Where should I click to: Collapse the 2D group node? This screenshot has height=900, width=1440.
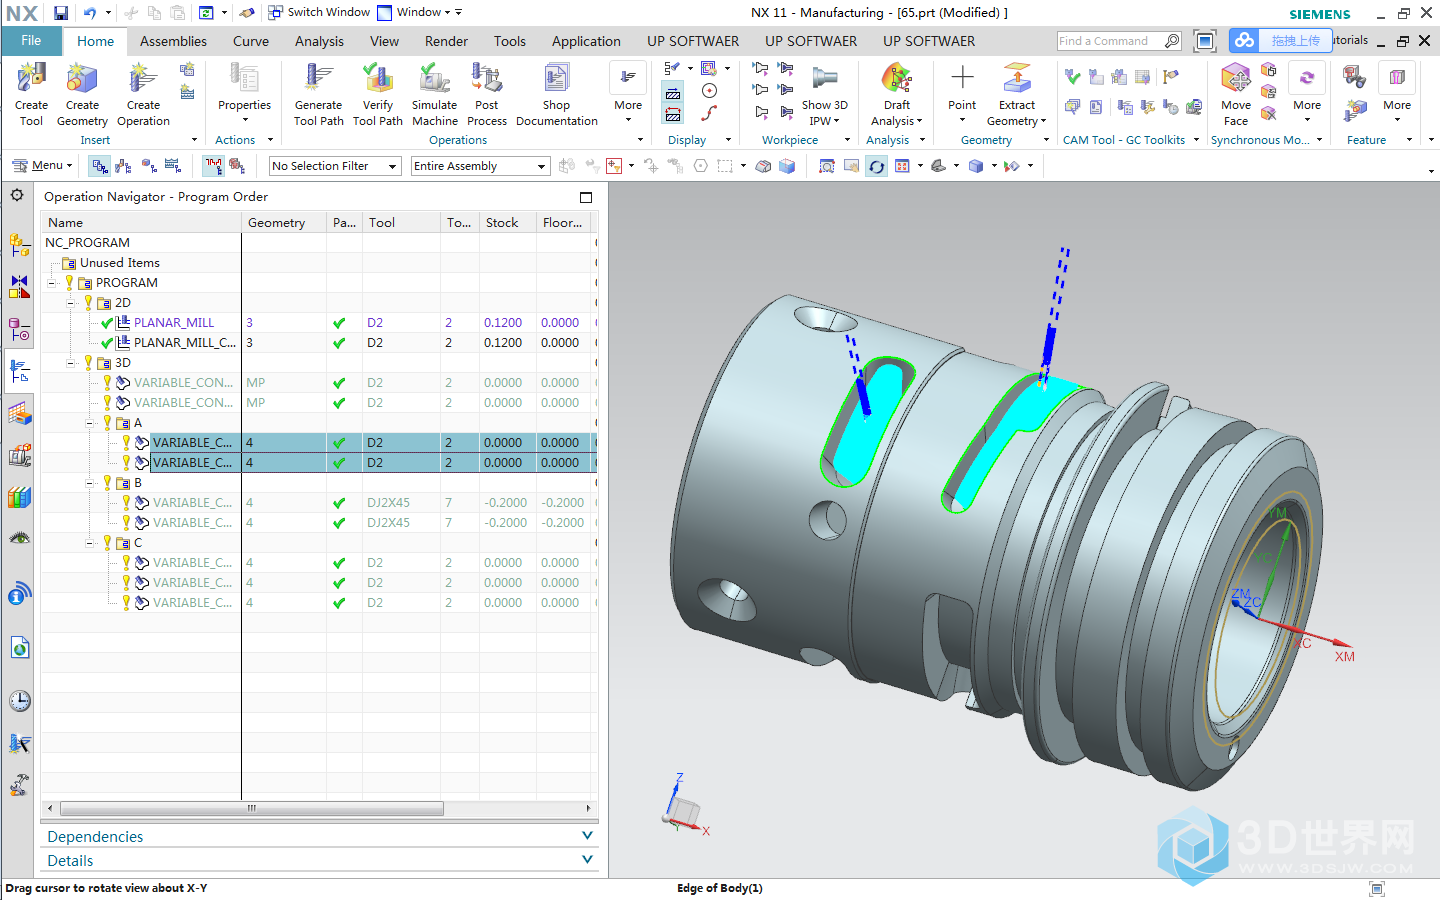tap(71, 303)
